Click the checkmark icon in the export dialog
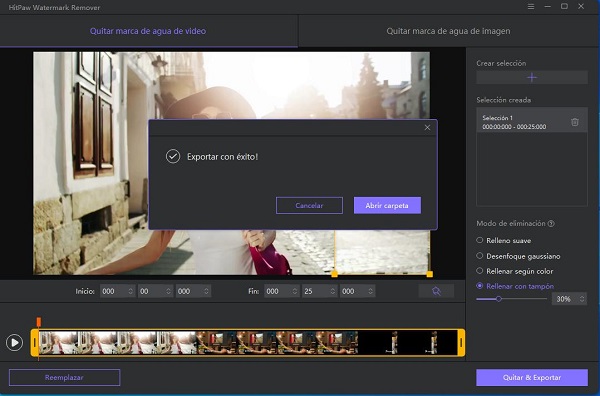Image resolution: width=600 pixels, height=396 pixels. point(173,156)
